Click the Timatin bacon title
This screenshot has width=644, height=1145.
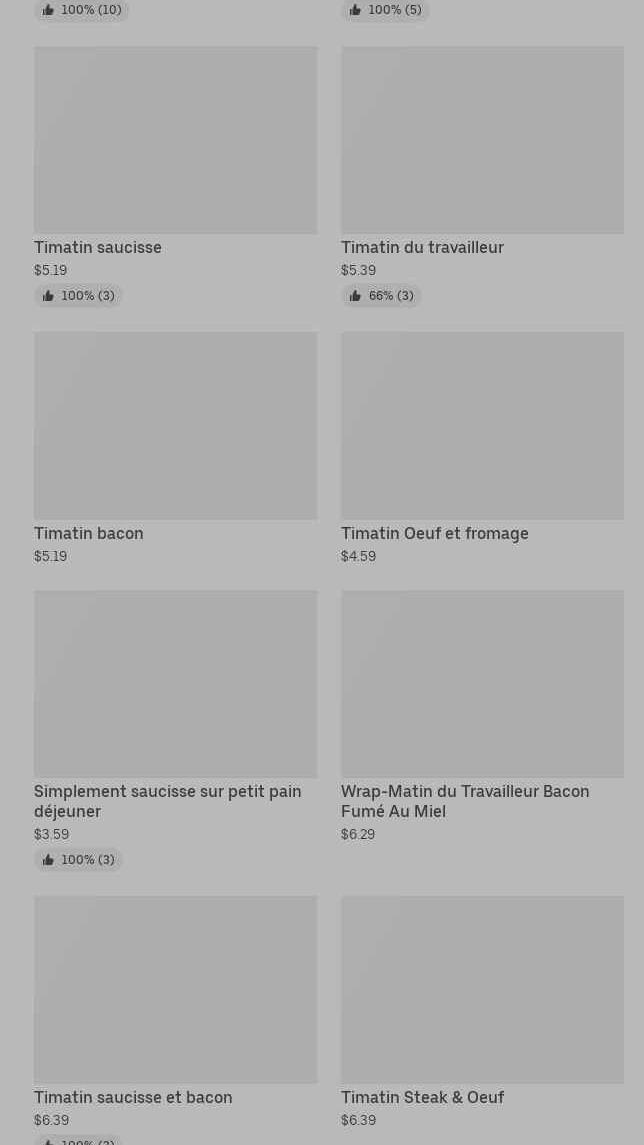(89, 533)
